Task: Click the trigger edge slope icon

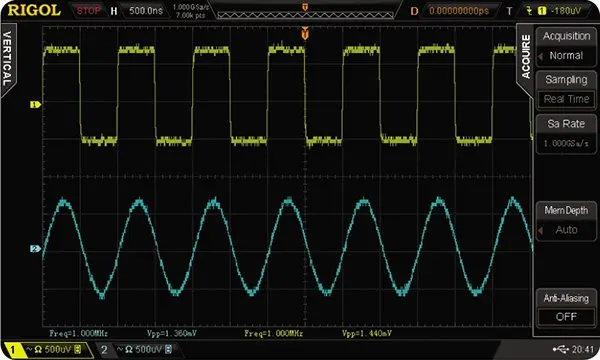Action: (x=529, y=11)
